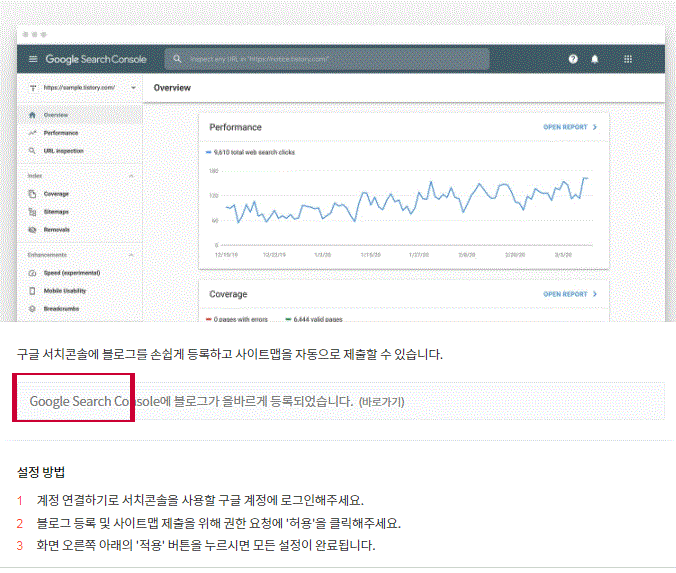676x573 pixels.
Task: Open the Performance report chevron
Action: 595,127
